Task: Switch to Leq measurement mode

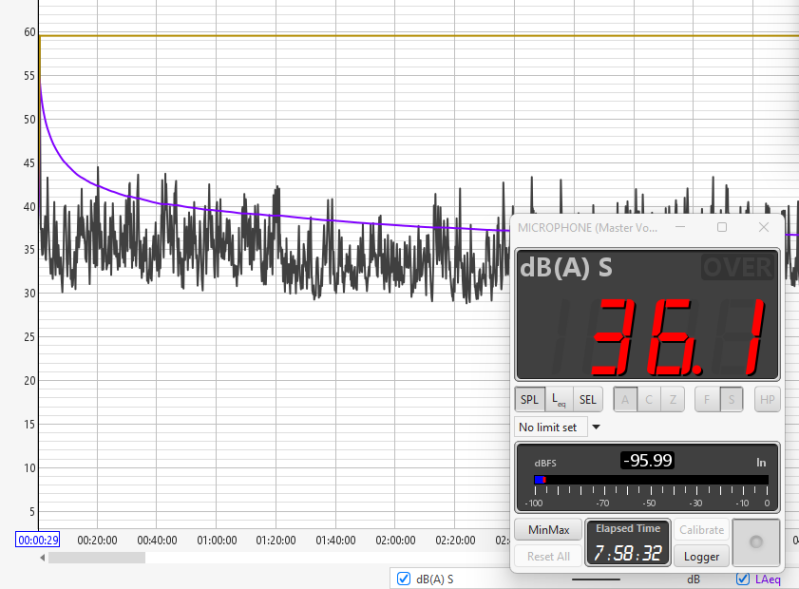Action: pos(558,400)
